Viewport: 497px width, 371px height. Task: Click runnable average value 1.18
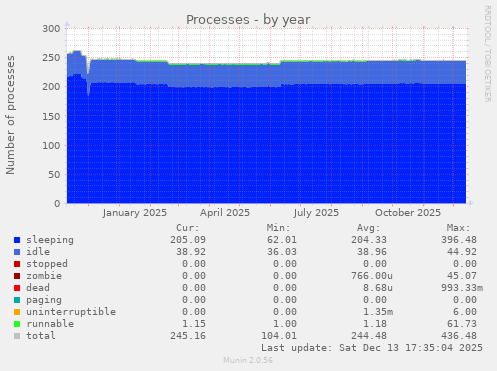tap(375, 324)
